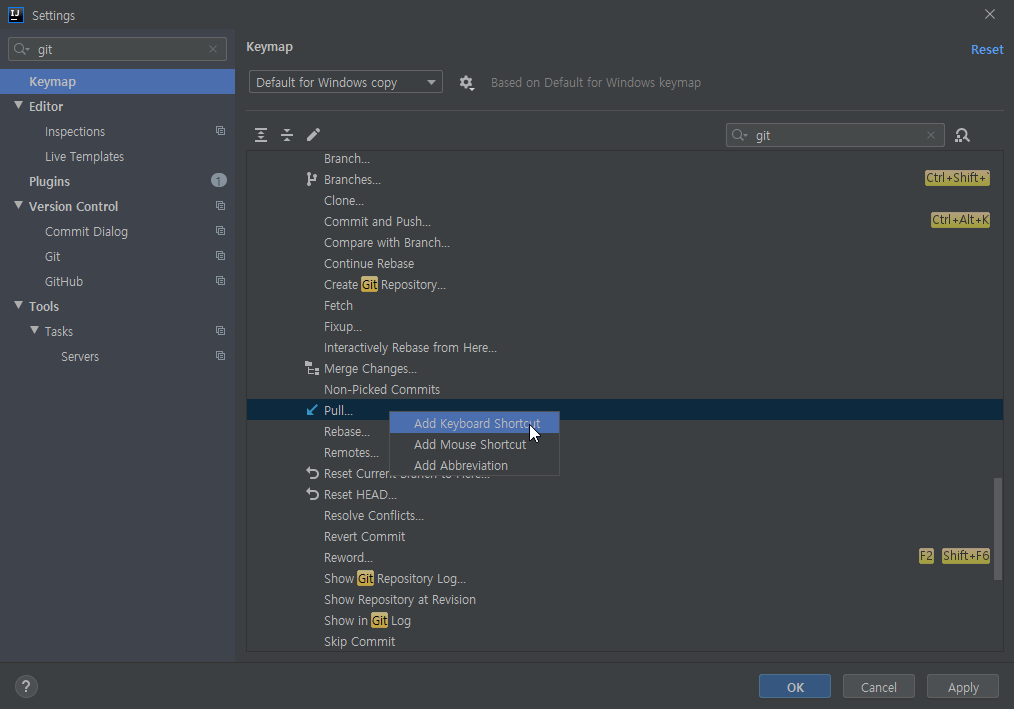The width and height of the screenshot is (1014, 709).
Task: Collapse the Tasks subgroup
Action: [34, 331]
